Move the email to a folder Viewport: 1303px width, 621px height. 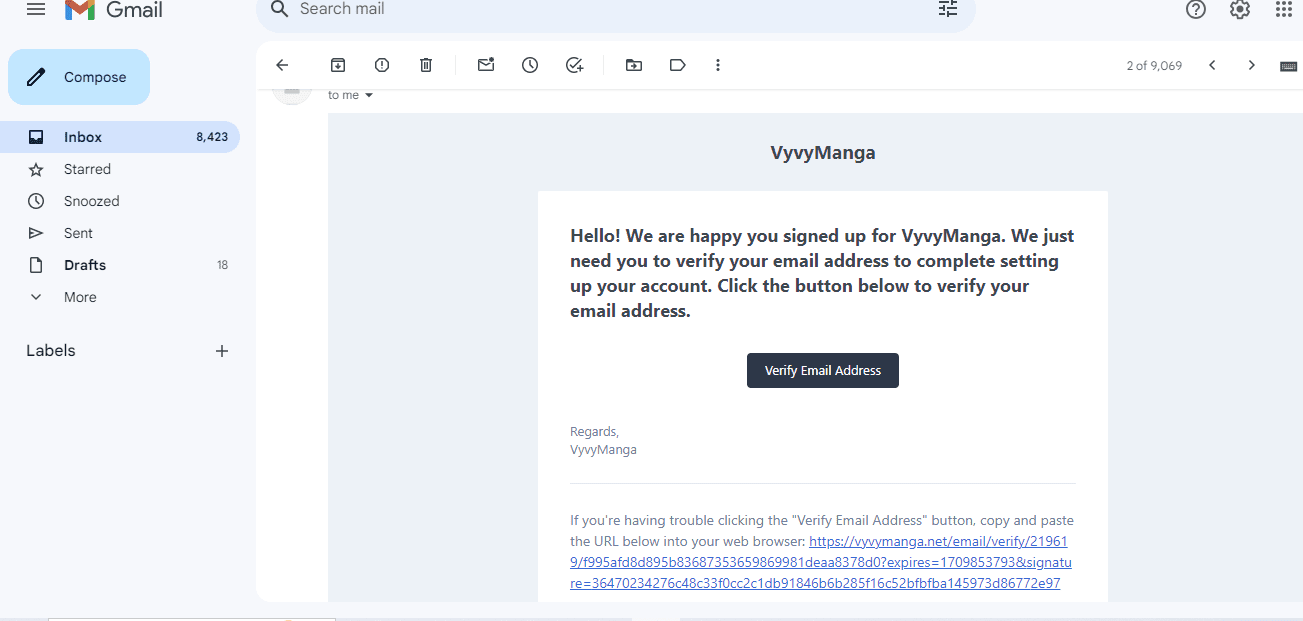pyautogui.click(x=634, y=65)
